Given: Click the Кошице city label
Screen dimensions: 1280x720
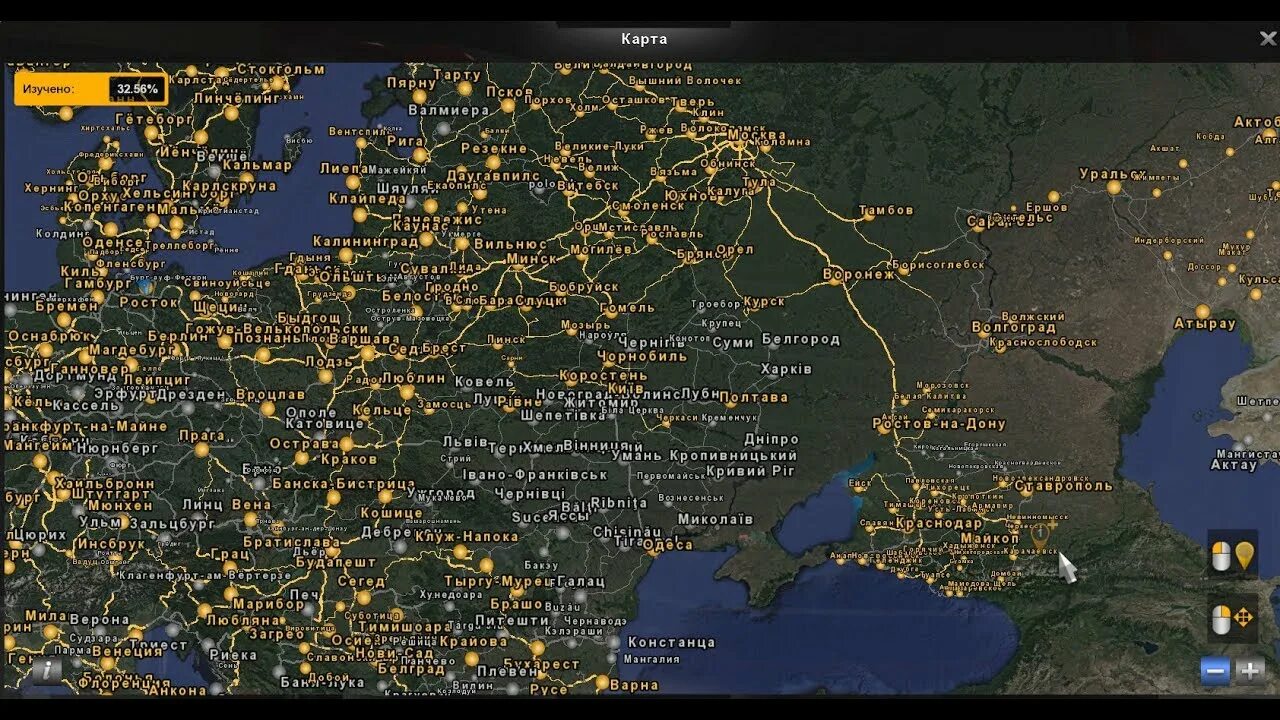Looking at the screenshot, I should coord(392,513).
